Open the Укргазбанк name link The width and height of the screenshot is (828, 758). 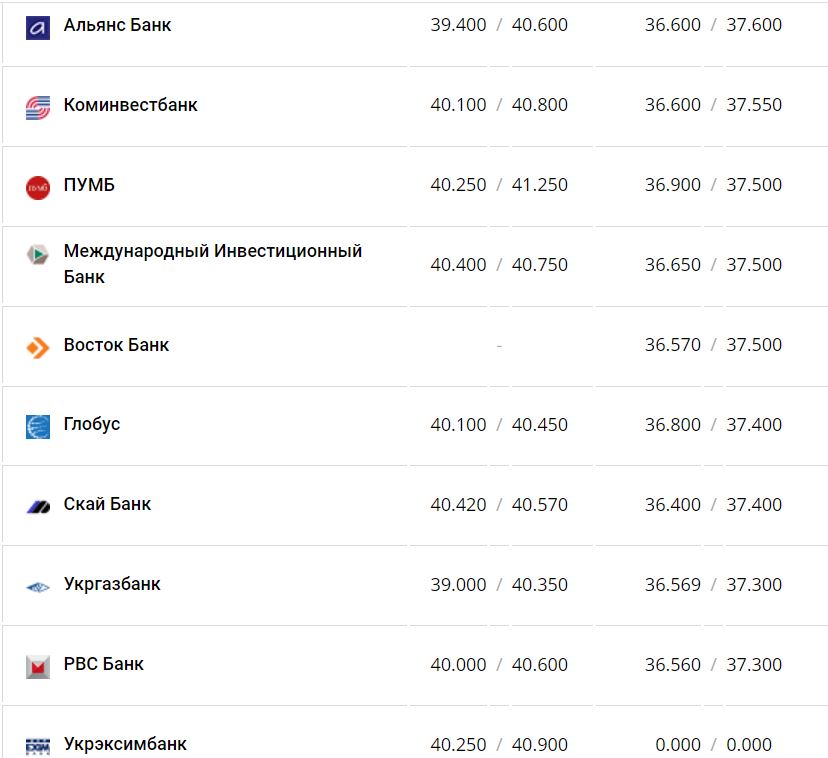(112, 584)
